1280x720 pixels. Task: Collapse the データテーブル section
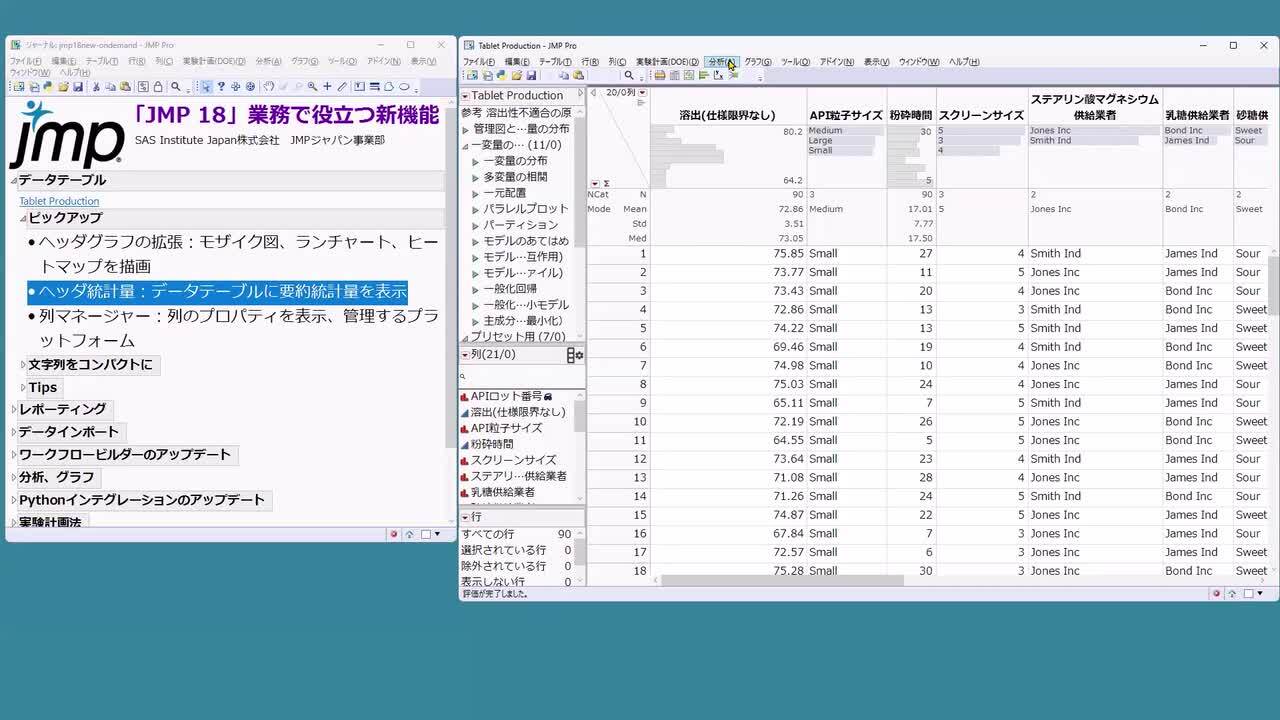click(x=14, y=180)
